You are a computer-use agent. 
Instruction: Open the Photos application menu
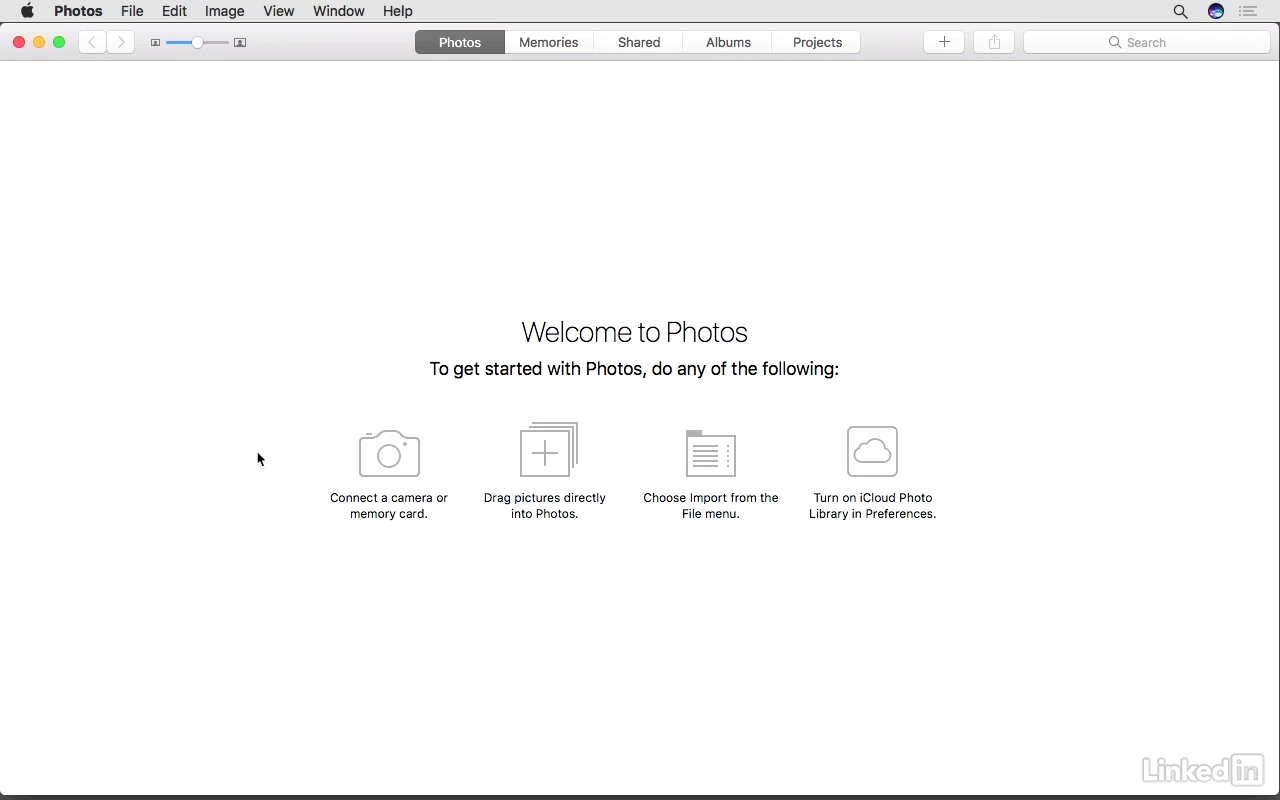click(78, 11)
